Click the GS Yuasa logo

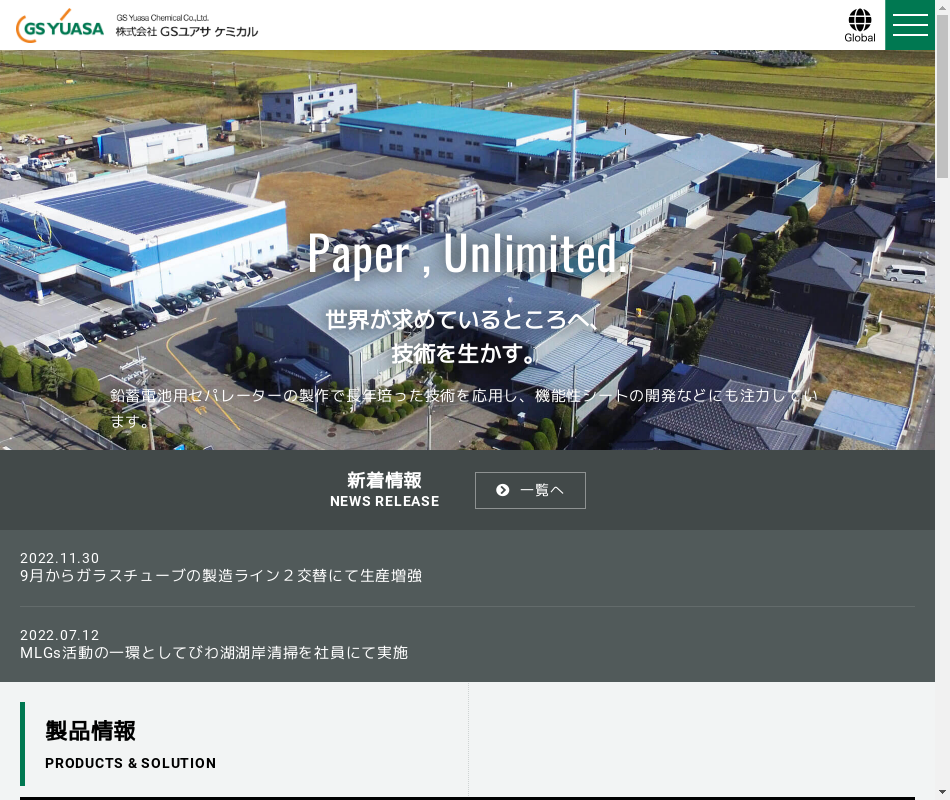[x=60, y=27]
